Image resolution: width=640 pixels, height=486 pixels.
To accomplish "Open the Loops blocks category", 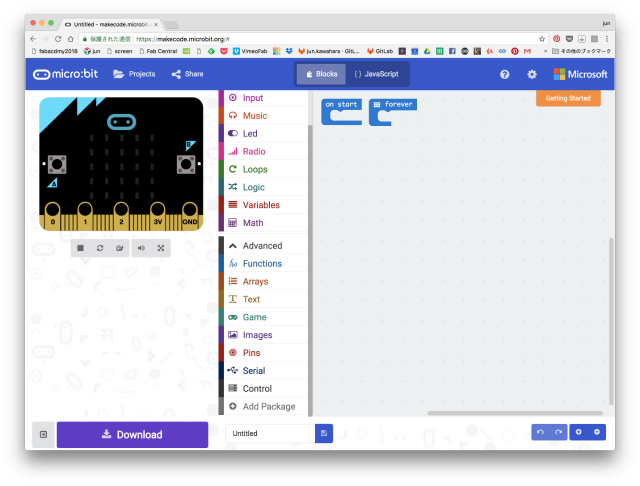I will [263, 169].
